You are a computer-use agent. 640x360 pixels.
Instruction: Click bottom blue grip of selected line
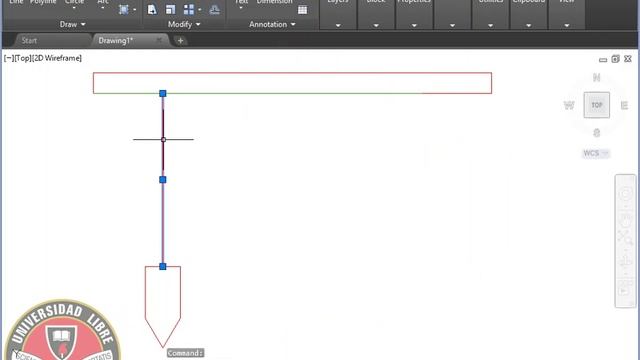click(163, 267)
